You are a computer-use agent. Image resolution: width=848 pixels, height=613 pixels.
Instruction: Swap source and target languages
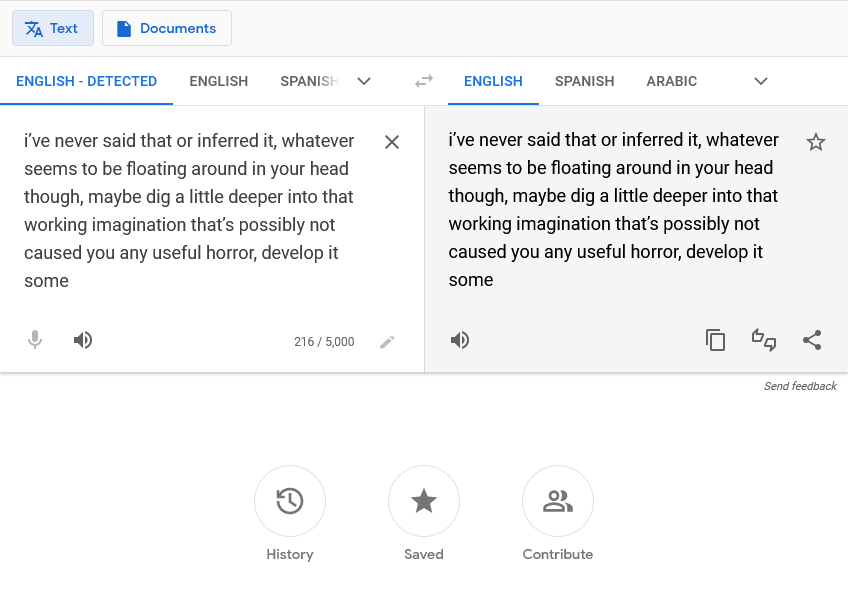[x=424, y=81]
